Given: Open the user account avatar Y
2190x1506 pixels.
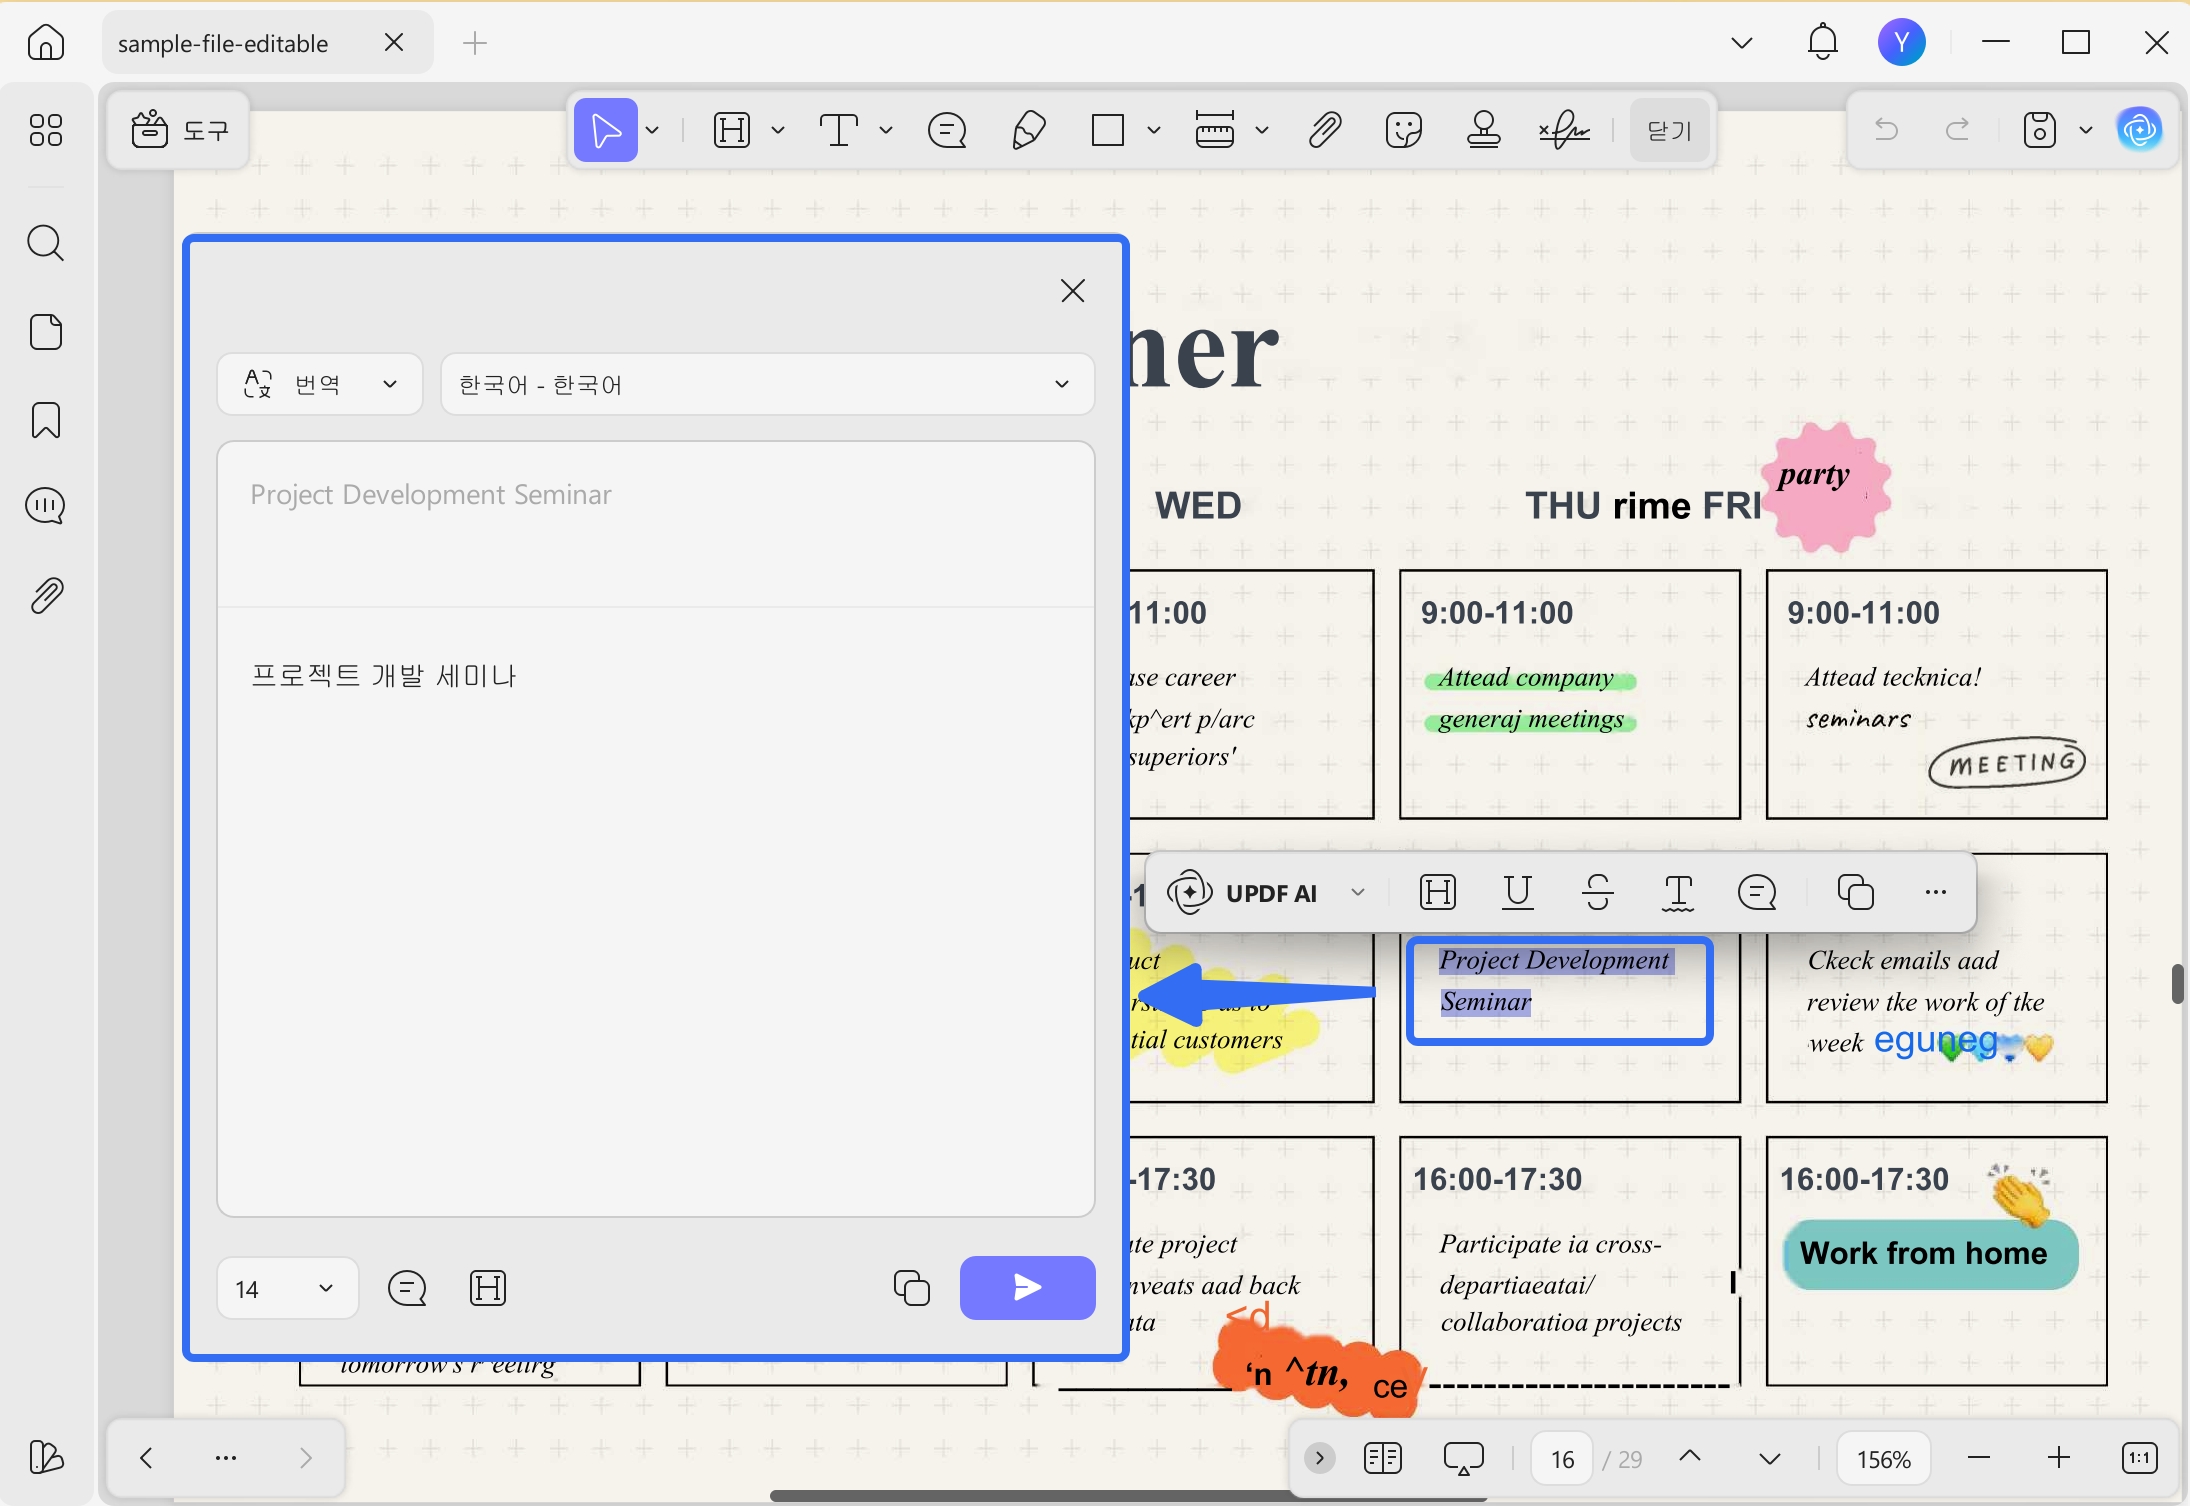Looking at the screenshot, I should point(1902,42).
